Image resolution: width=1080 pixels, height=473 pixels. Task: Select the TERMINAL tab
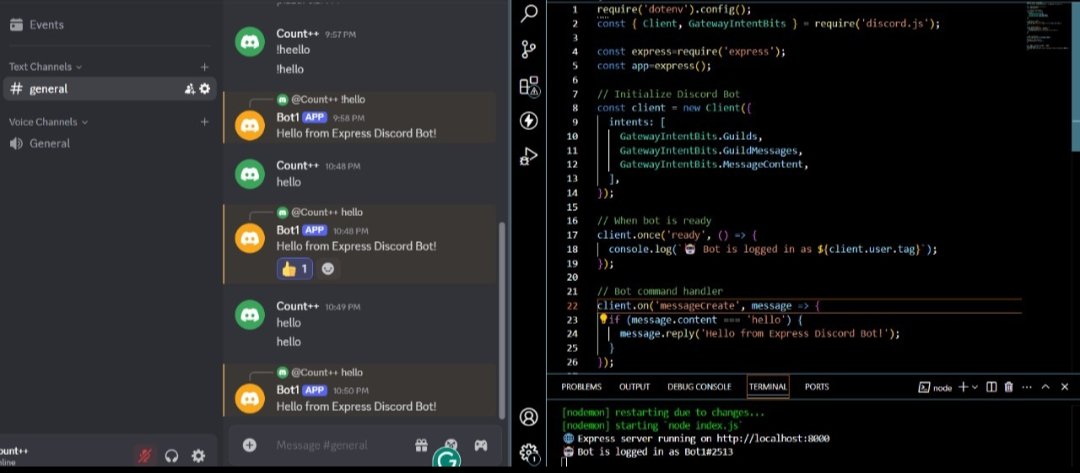(x=768, y=387)
